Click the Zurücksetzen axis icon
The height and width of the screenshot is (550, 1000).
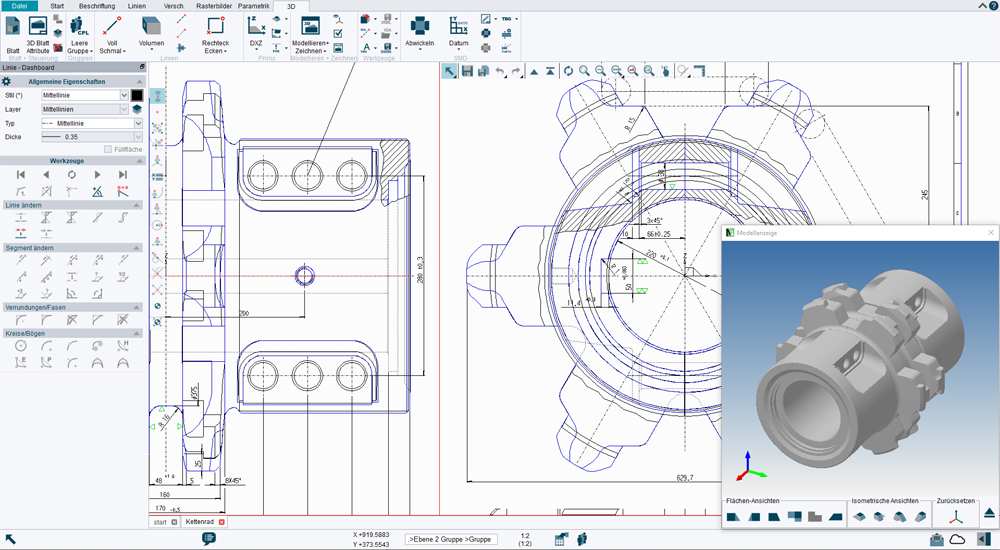coord(957,515)
